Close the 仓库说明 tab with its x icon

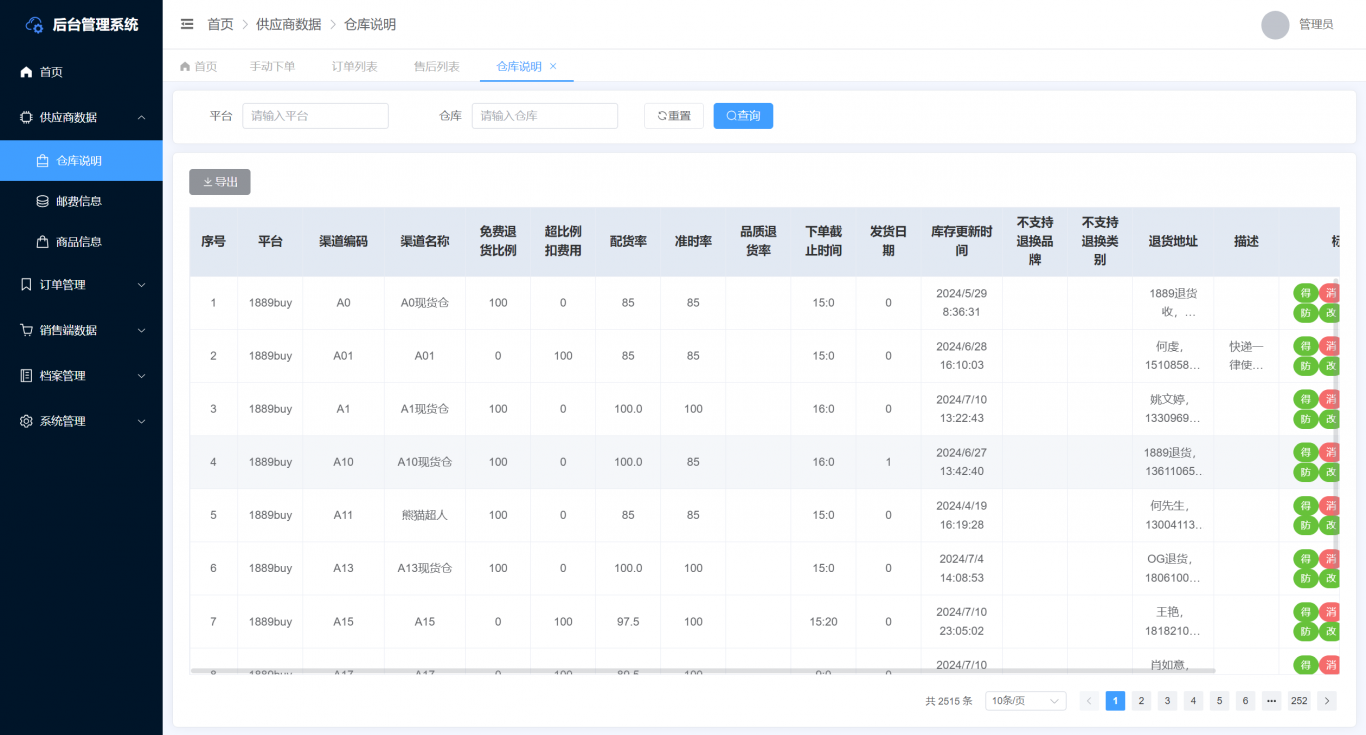click(x=553, y=66)
